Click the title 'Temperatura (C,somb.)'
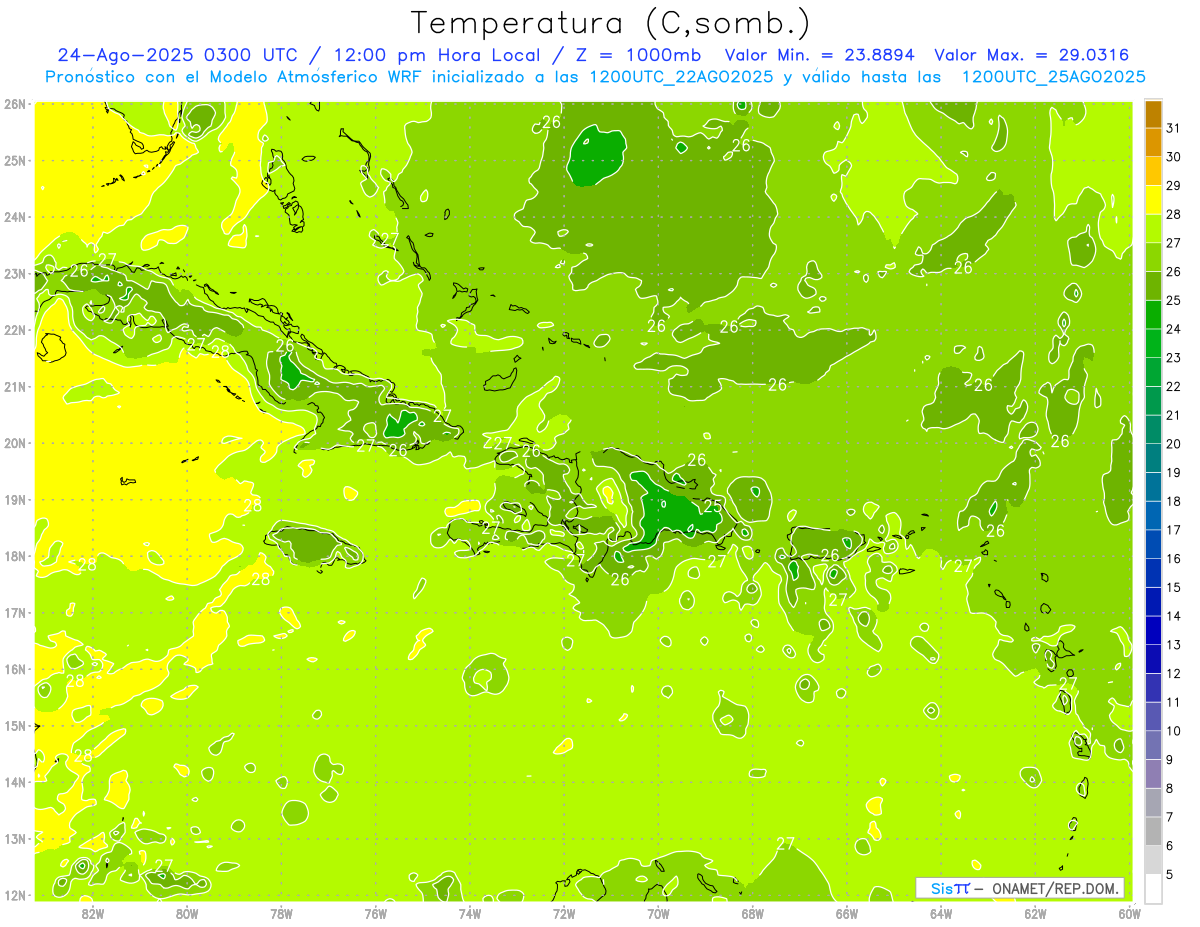Image resolution: width=1200 pixels, height=927 pixels. click(x=611, y=24)
